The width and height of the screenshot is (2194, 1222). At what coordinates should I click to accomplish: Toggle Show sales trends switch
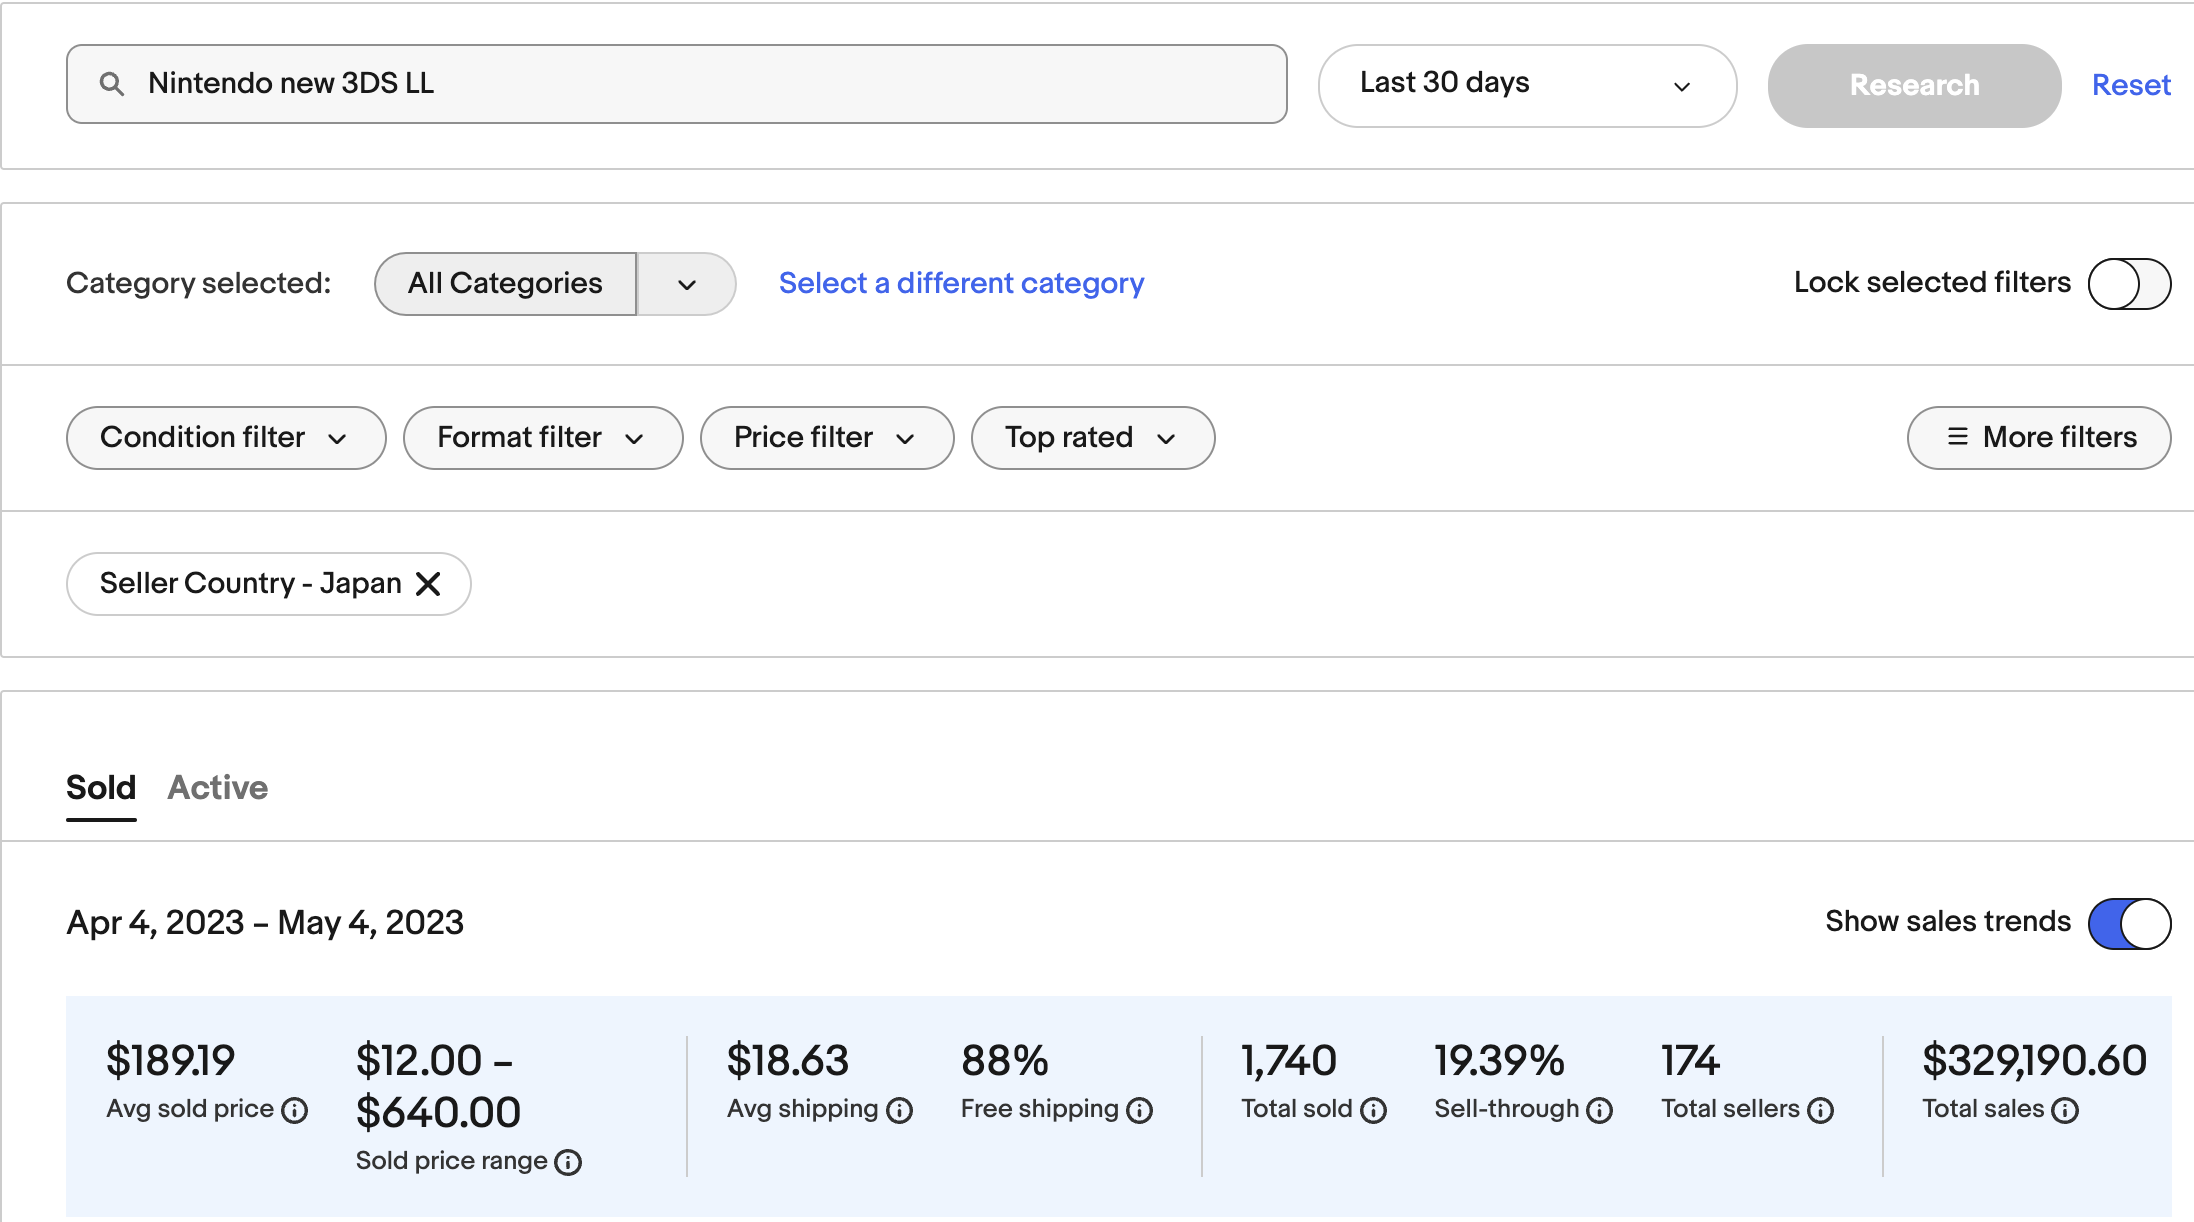[2129, 923]
